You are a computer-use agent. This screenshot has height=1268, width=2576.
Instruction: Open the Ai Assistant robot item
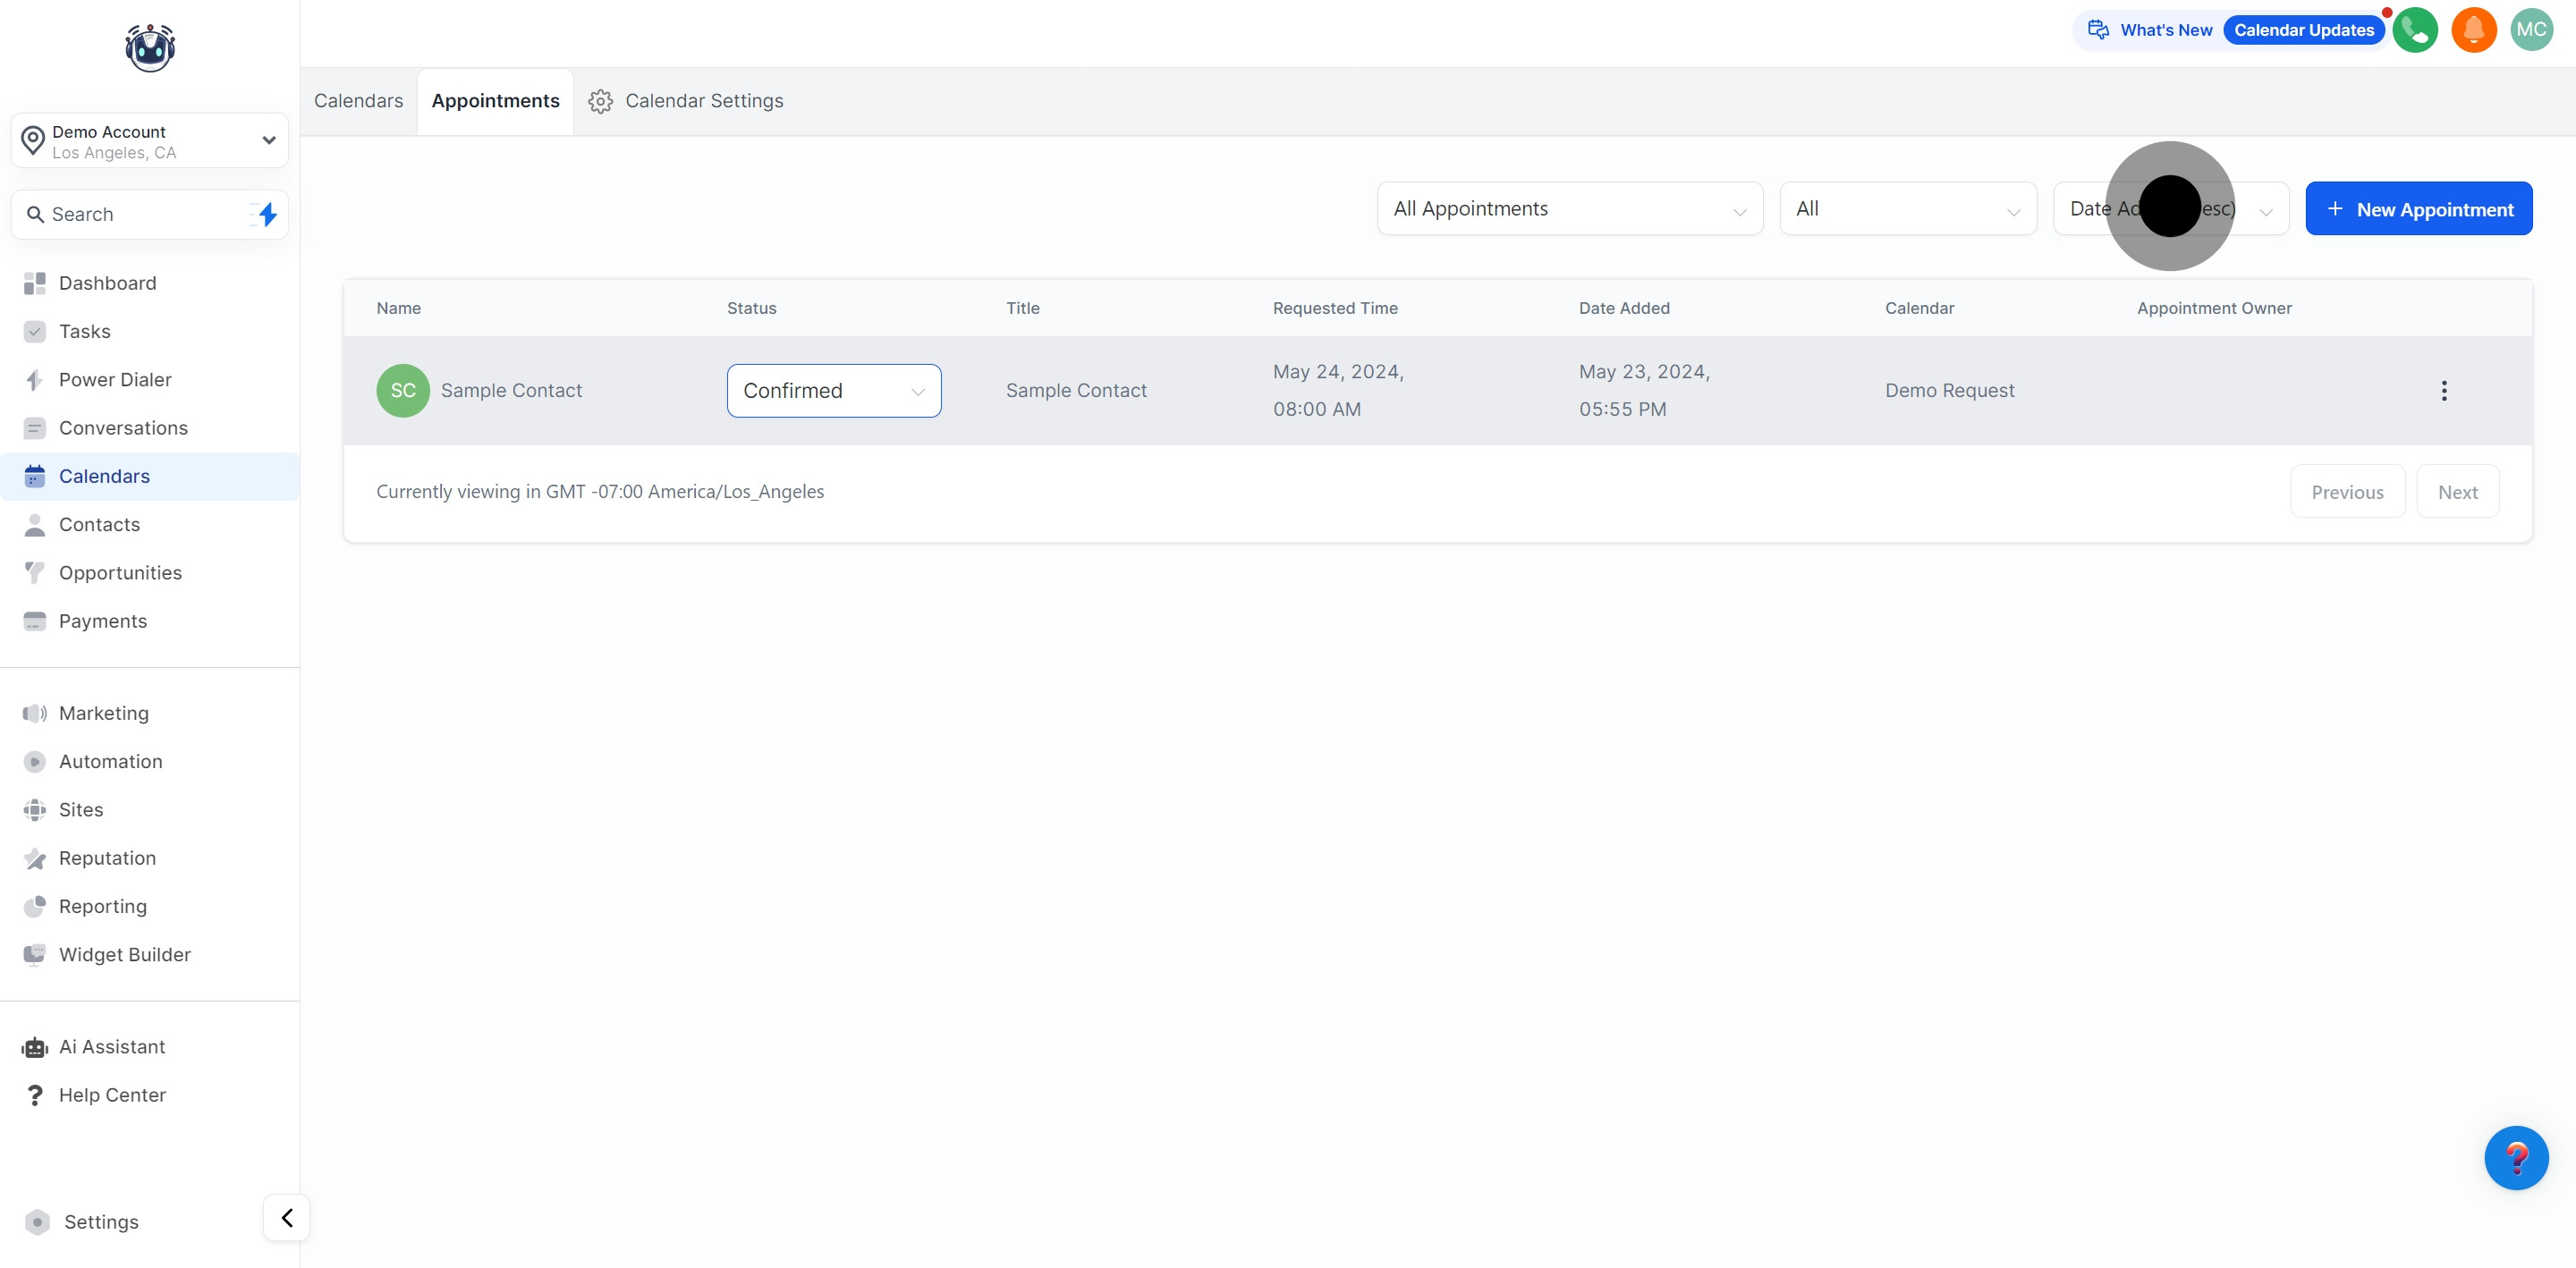pyautogui.click(x=112, y=1047)
